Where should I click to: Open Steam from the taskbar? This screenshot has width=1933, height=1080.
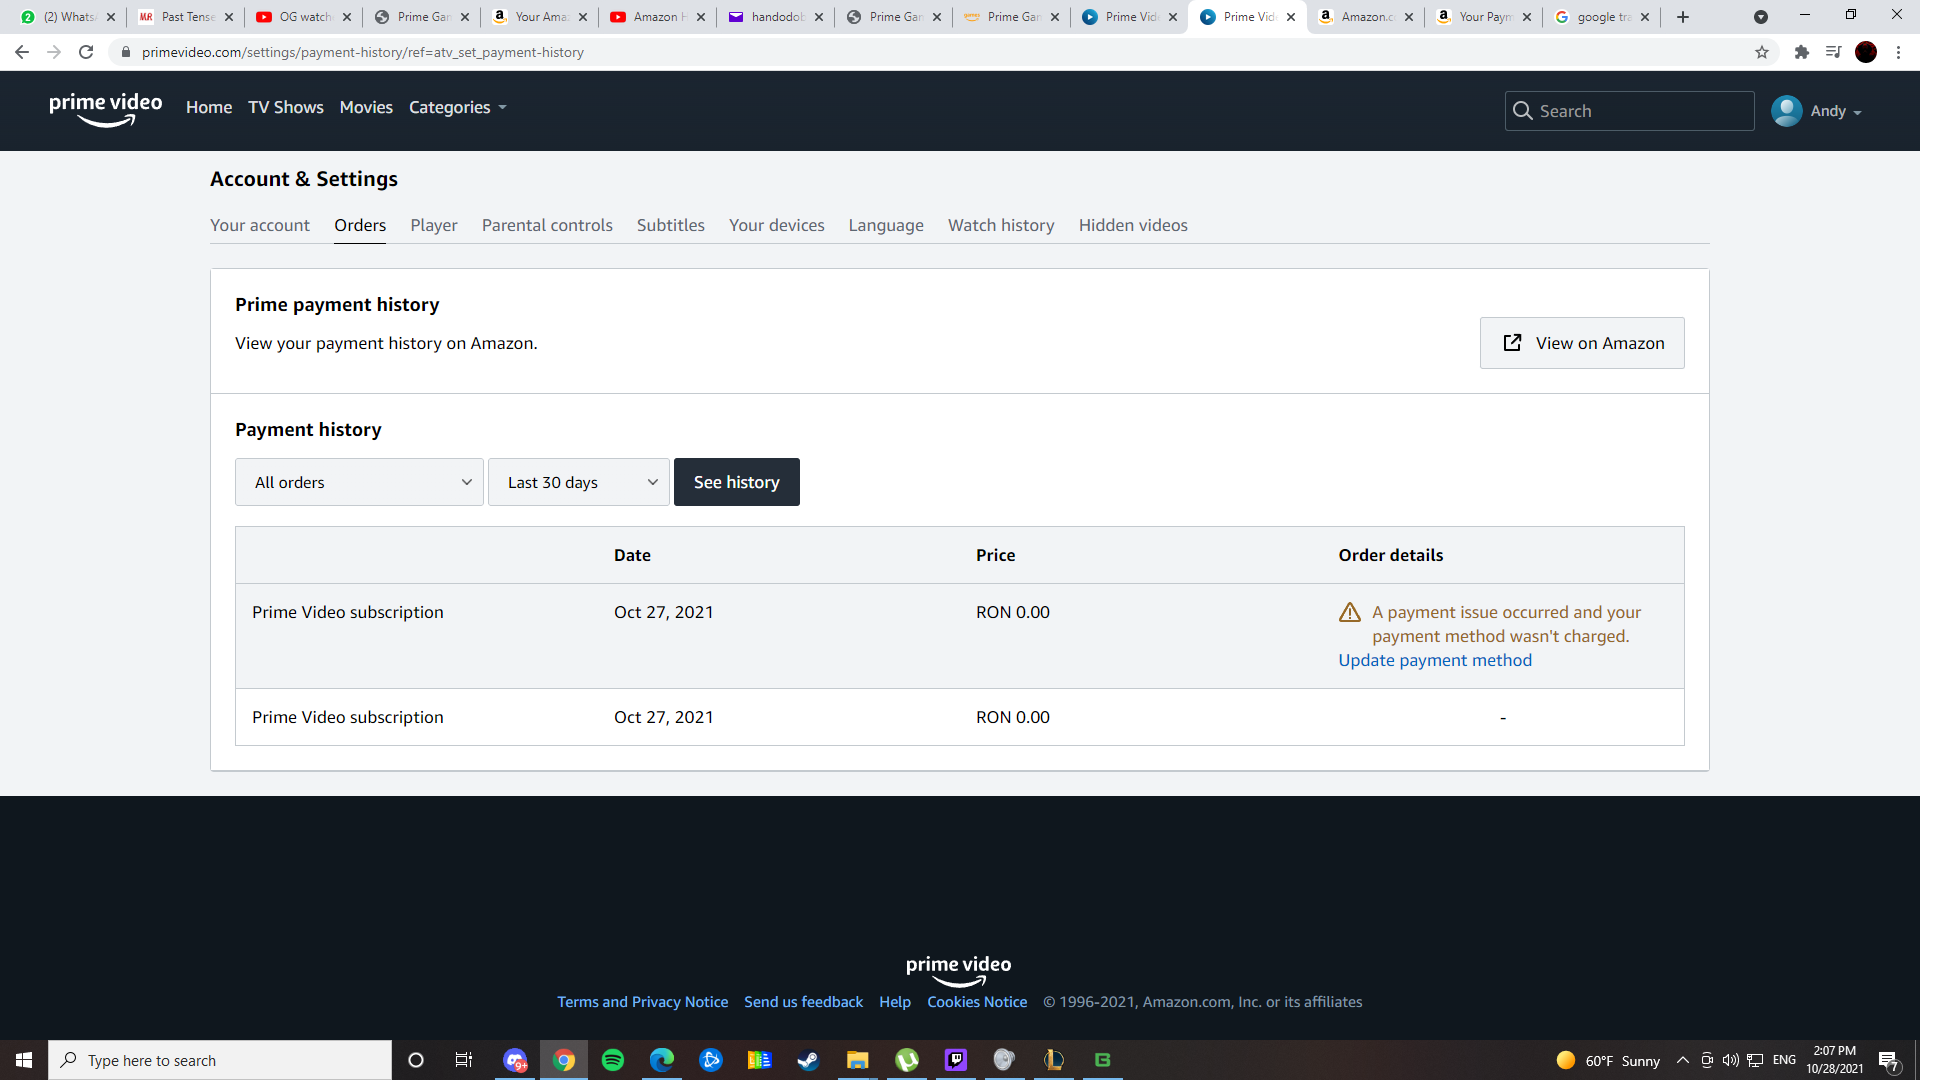(x=808, y=1060)
